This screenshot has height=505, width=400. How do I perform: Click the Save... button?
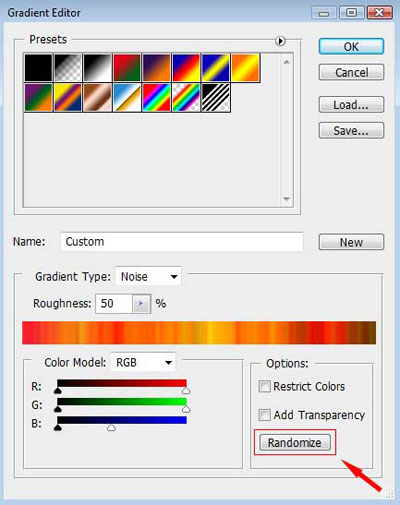[x=351, y=131]
